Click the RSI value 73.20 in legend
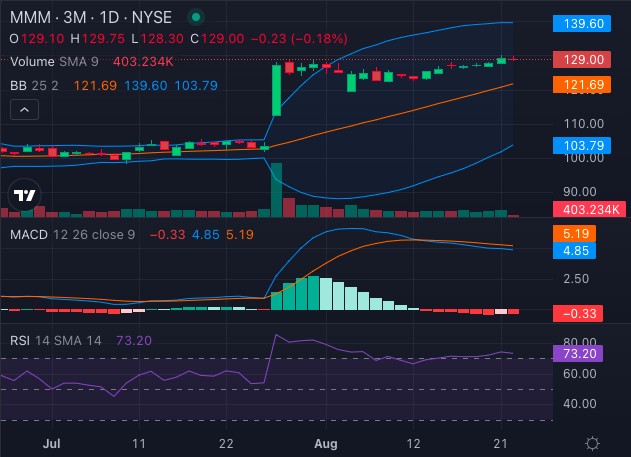The image size is (631, 457). click(134, 341)
